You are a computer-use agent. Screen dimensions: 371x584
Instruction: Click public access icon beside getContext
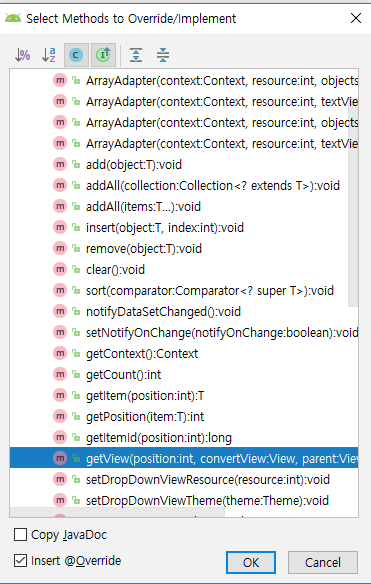click(76, 353)
